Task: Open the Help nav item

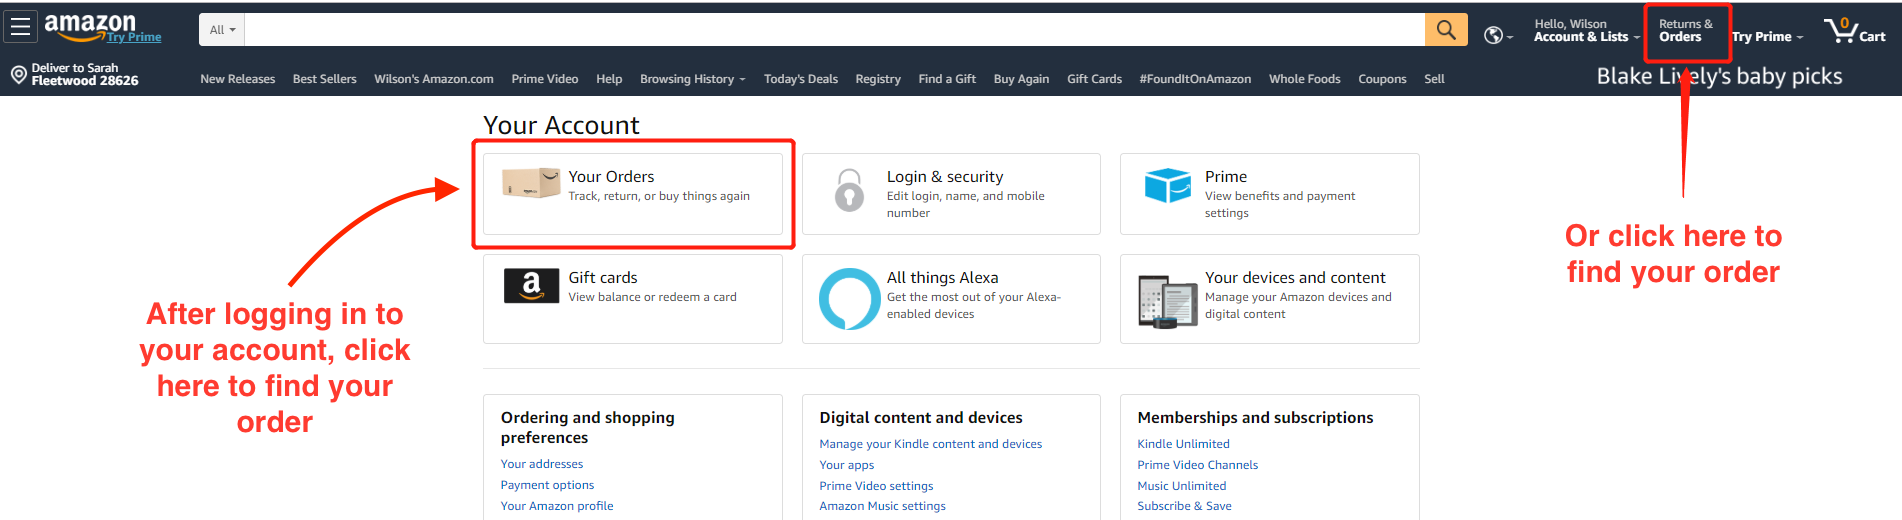Action: click(x=609, y=79)
